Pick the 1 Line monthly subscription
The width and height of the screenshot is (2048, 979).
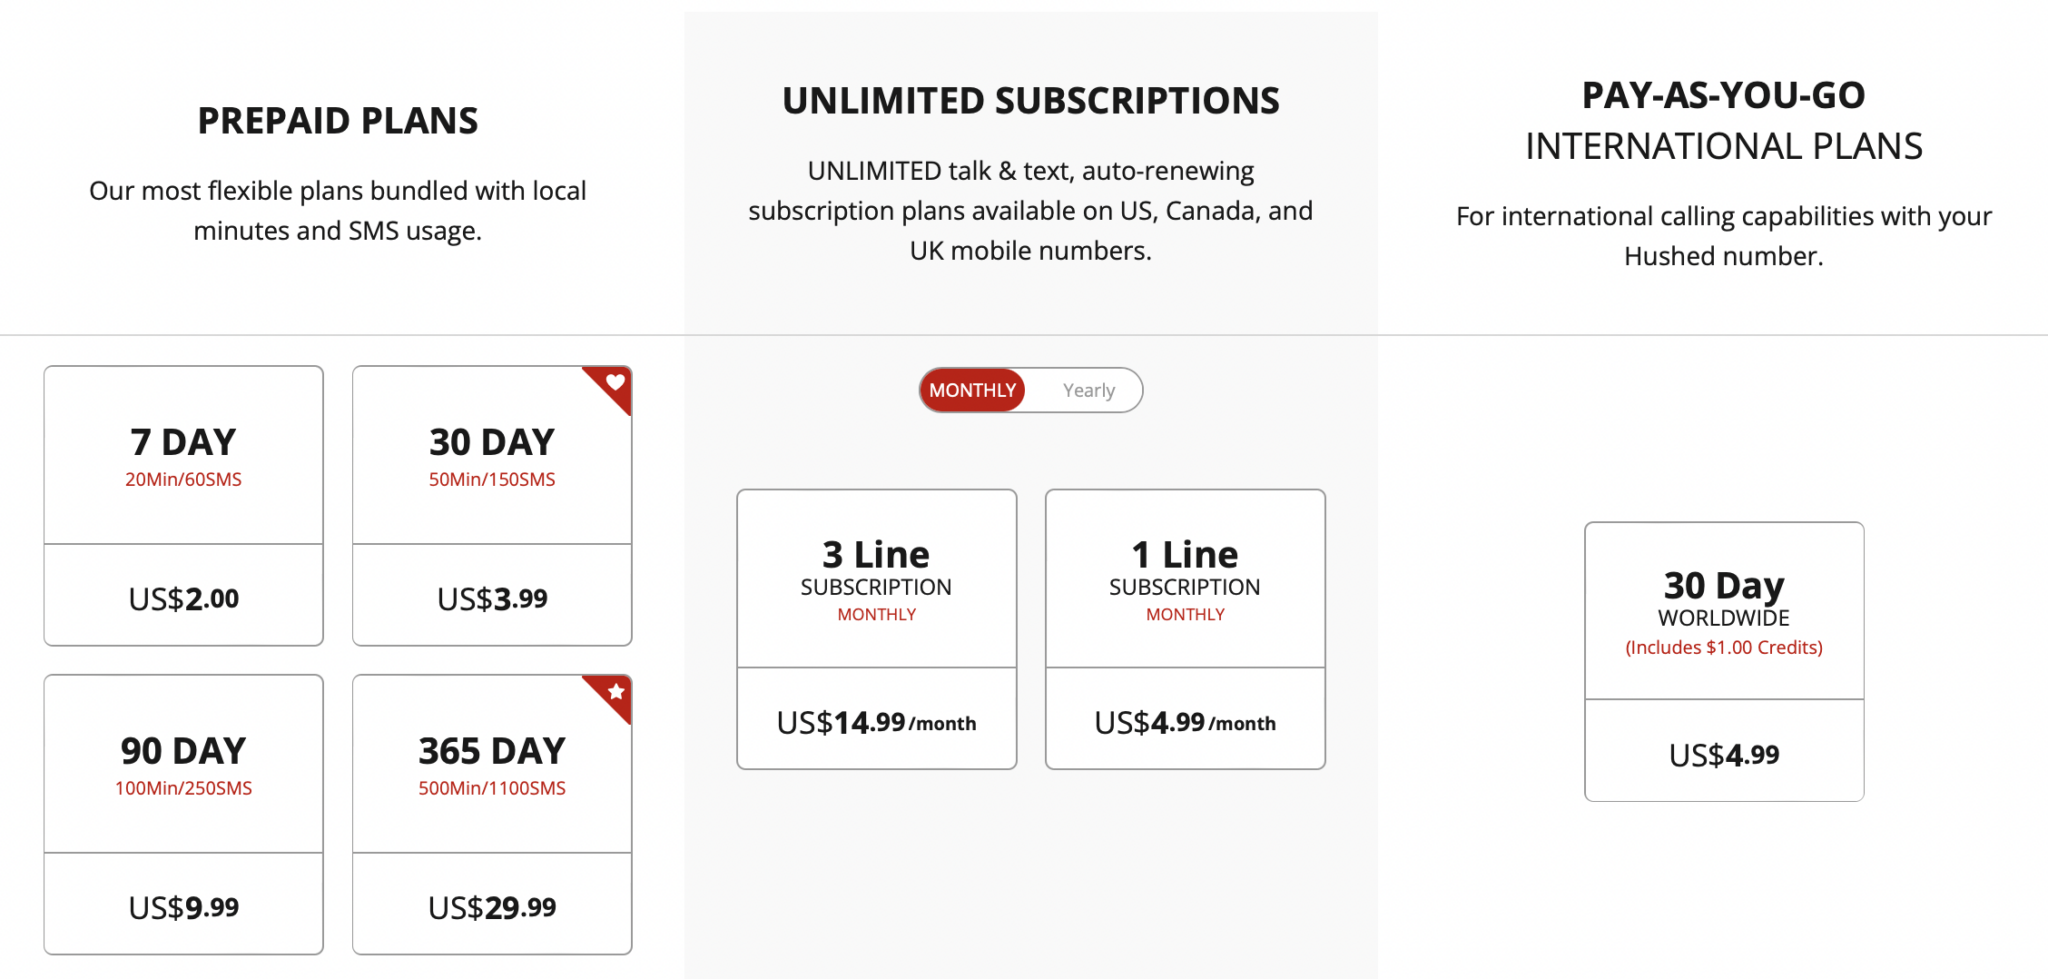coord(1185,580)
